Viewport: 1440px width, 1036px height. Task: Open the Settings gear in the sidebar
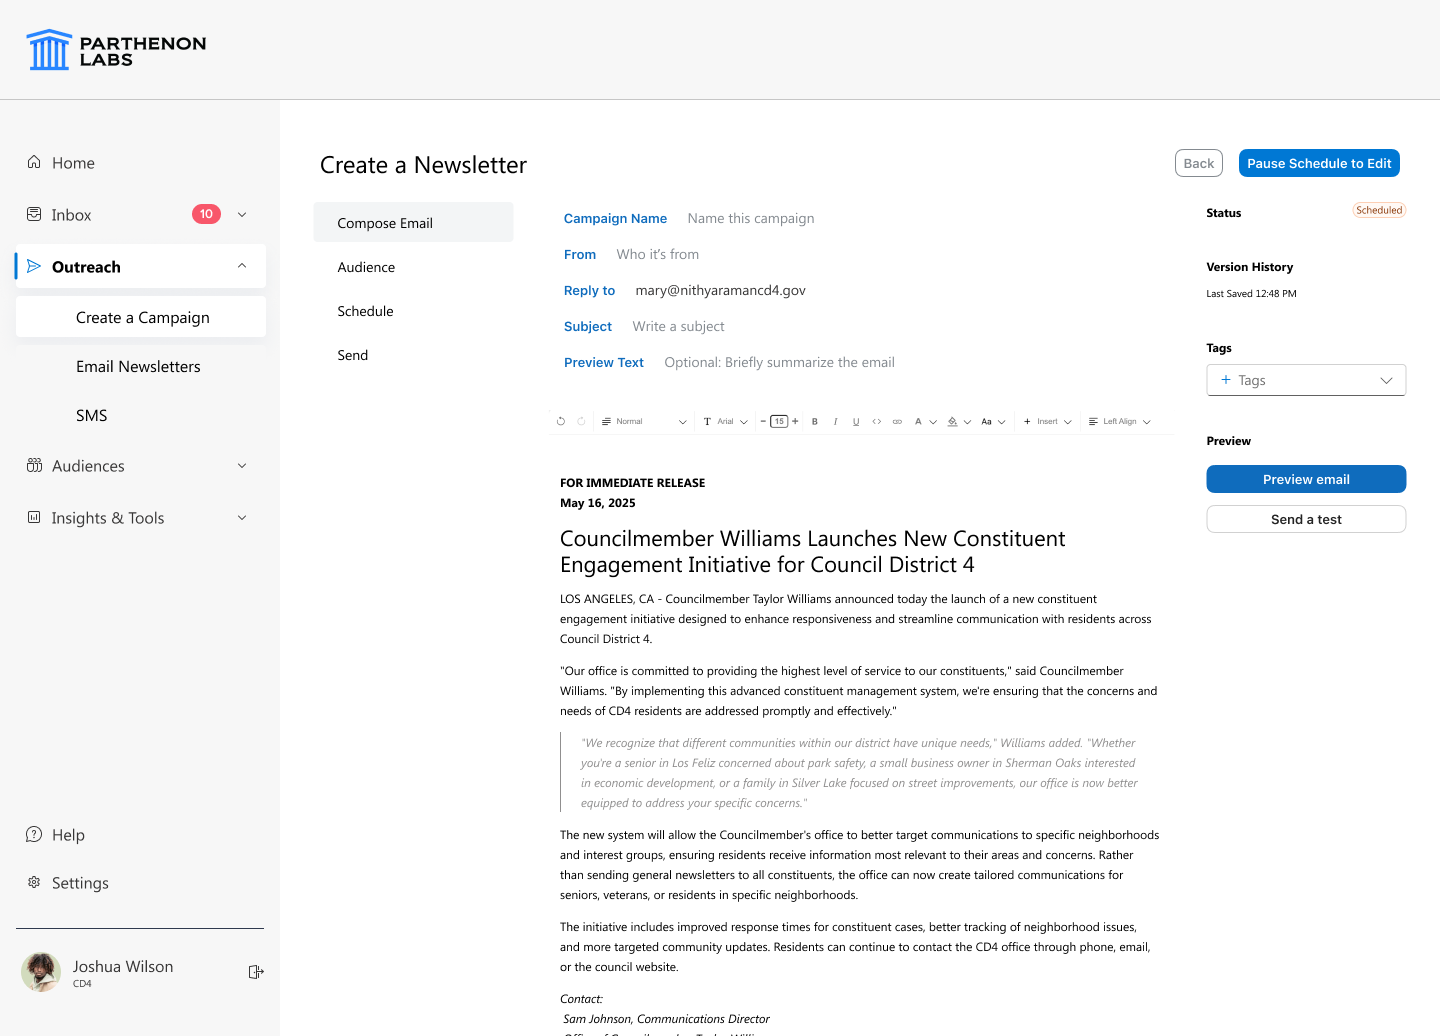[x=34, y=882]
